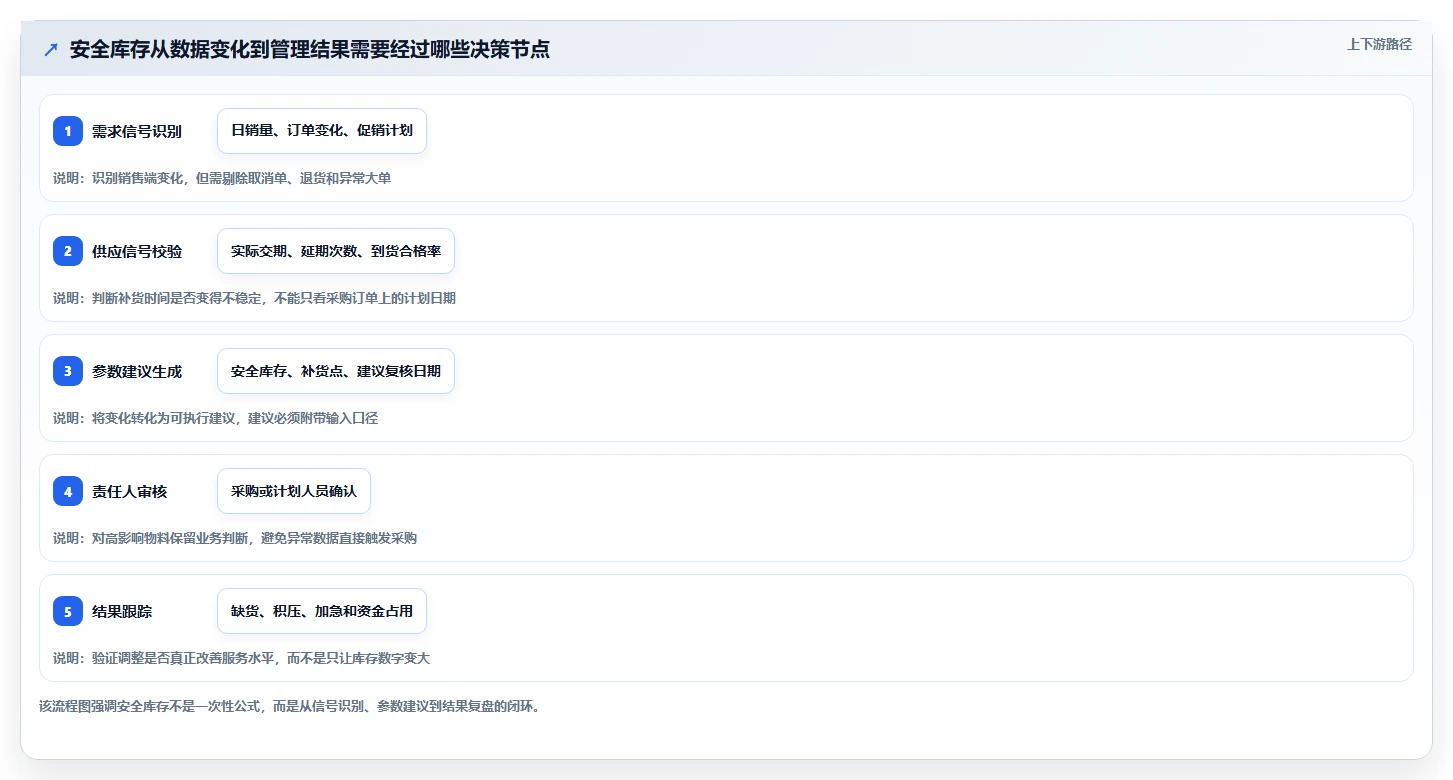The height and width of the screenshot is (780, 1453).
Task: Select the step number 4 badge
Action: point(68,491)
